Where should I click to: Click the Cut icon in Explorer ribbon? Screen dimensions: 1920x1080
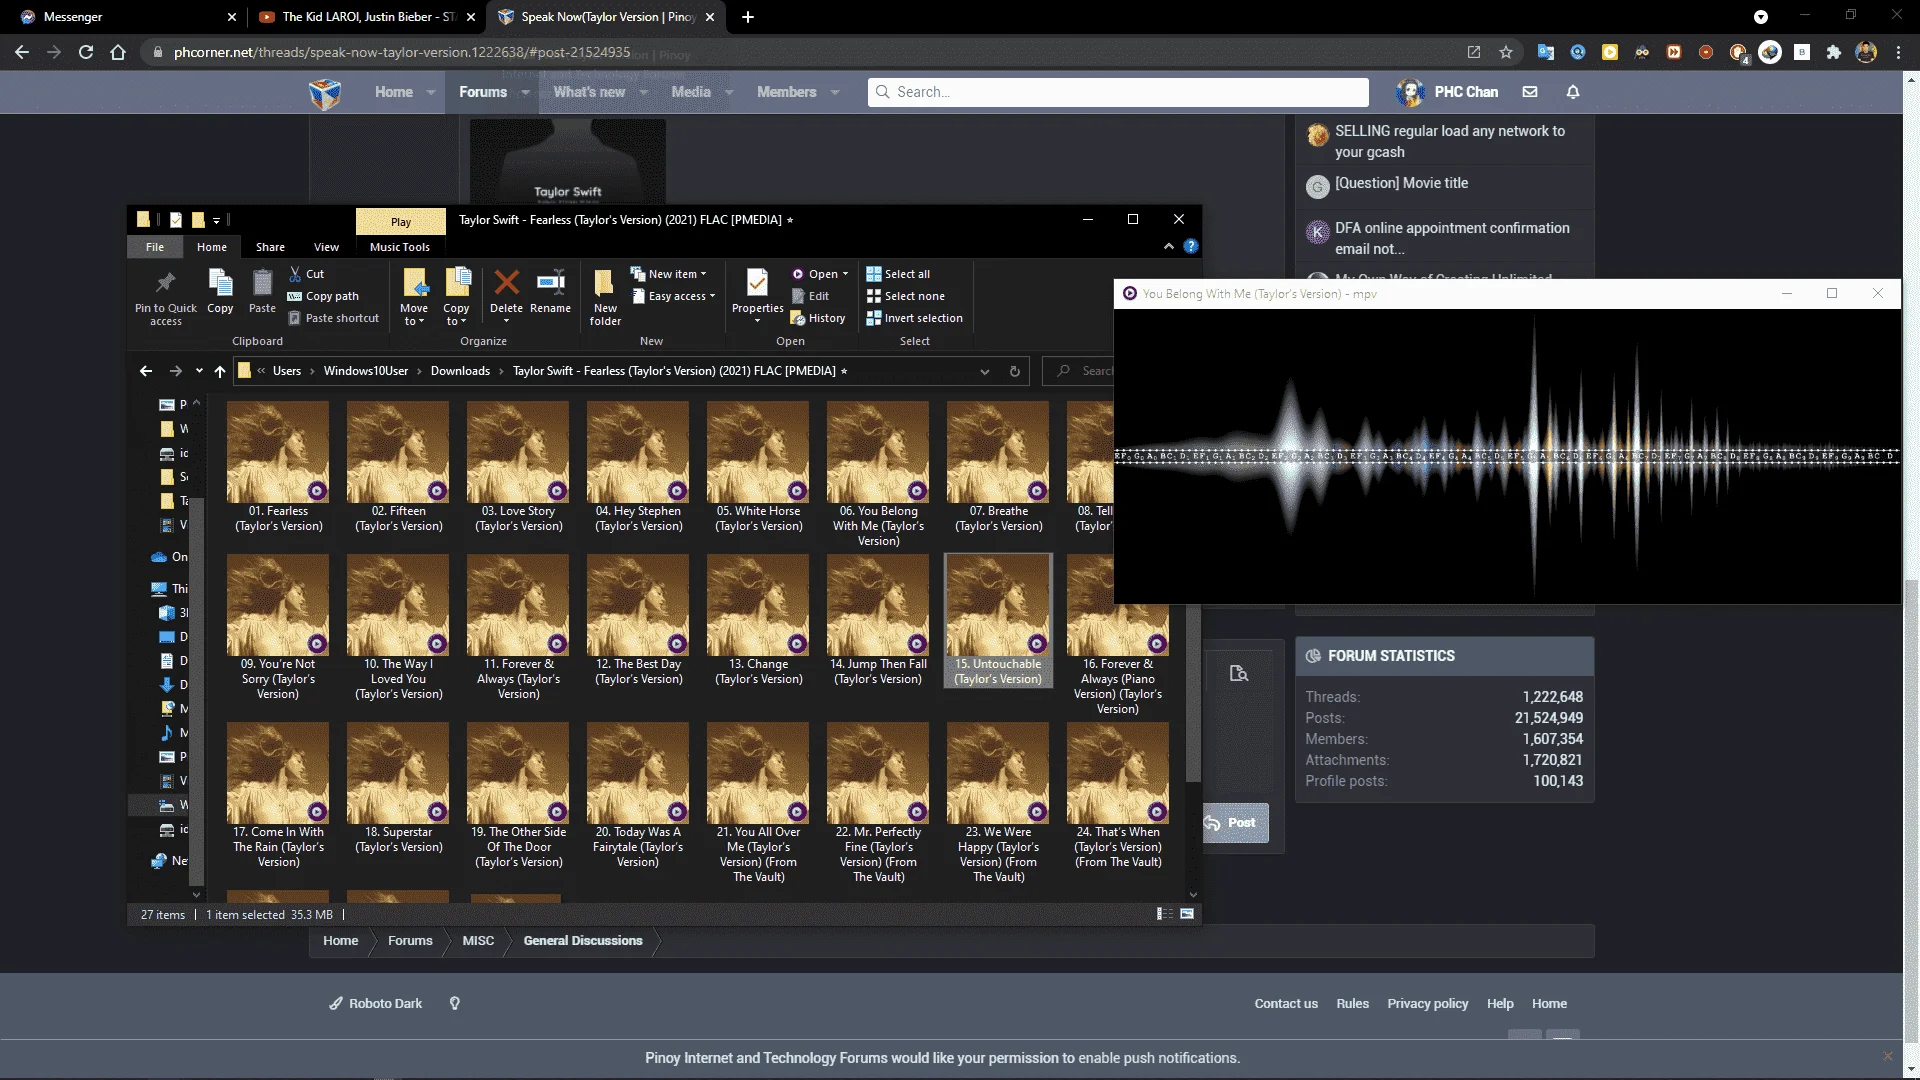[295, 273]
